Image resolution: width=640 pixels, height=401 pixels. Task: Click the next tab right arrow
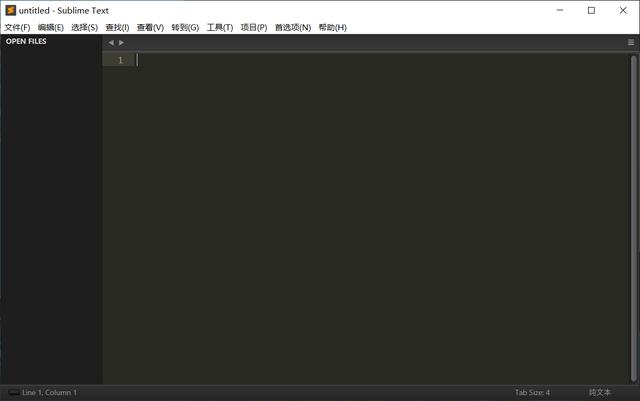coord(122,43)
